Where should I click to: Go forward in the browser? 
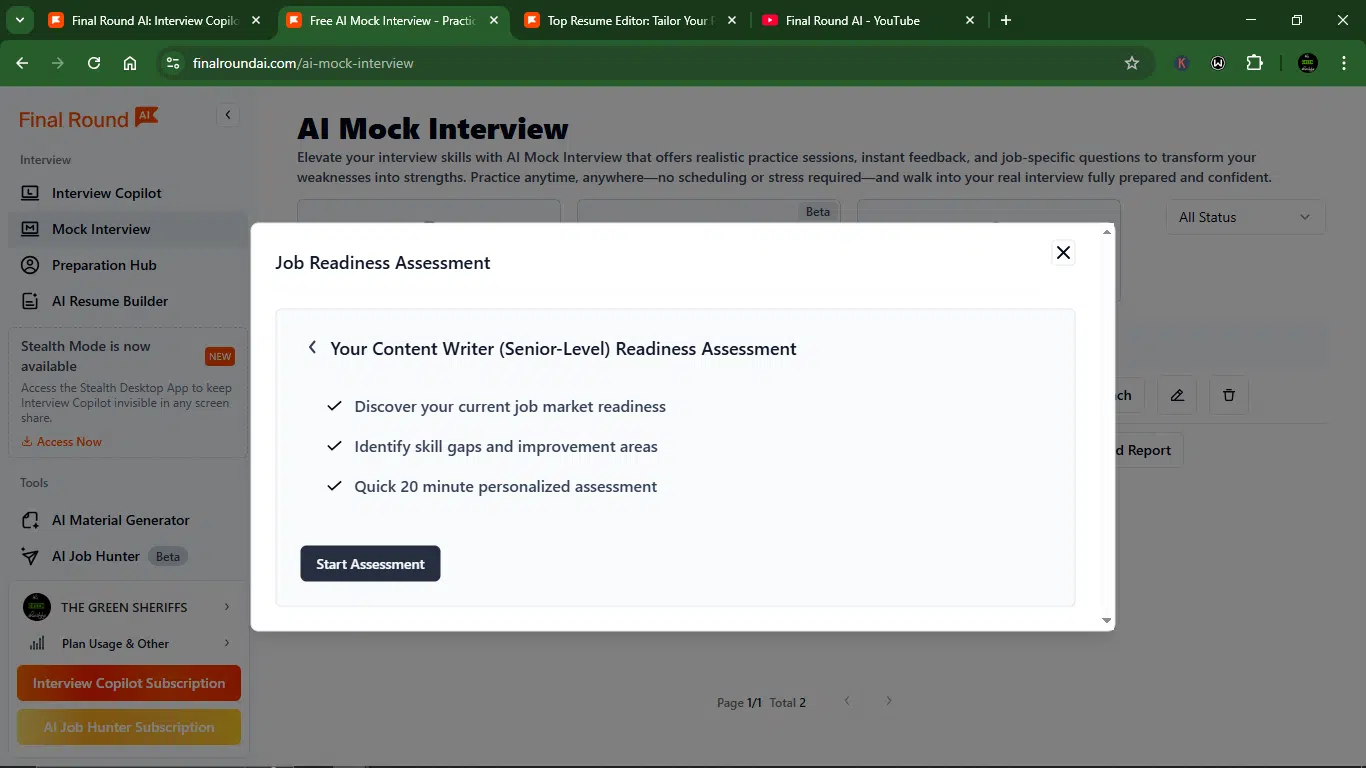click(x=58, y=63)
